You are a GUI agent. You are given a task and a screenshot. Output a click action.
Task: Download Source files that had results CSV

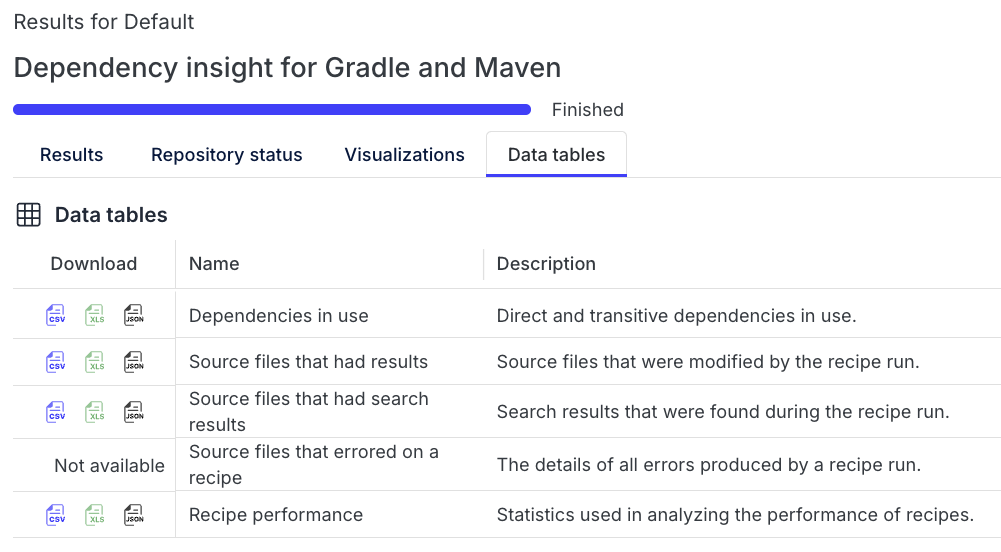(x=56, y=362)
